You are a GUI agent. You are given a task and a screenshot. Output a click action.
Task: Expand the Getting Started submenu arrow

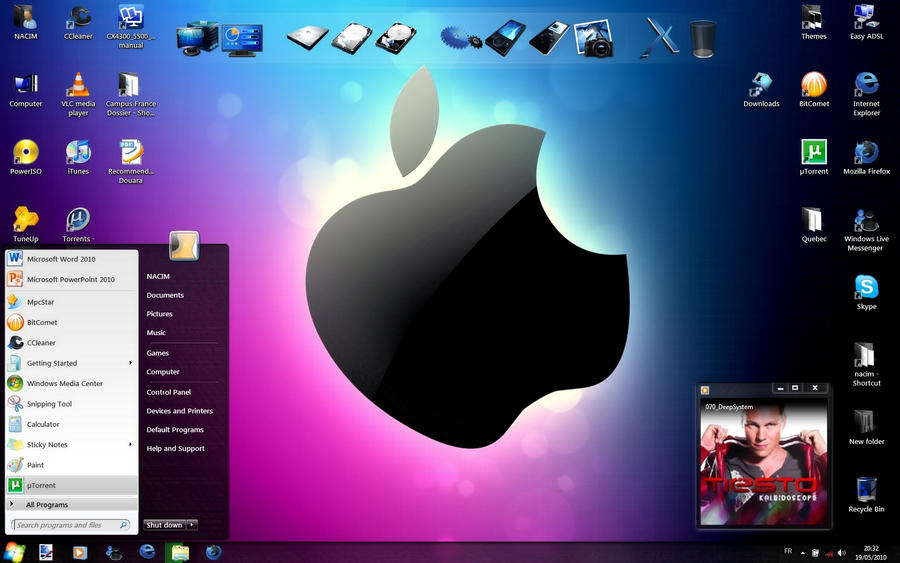pos(130,363)
